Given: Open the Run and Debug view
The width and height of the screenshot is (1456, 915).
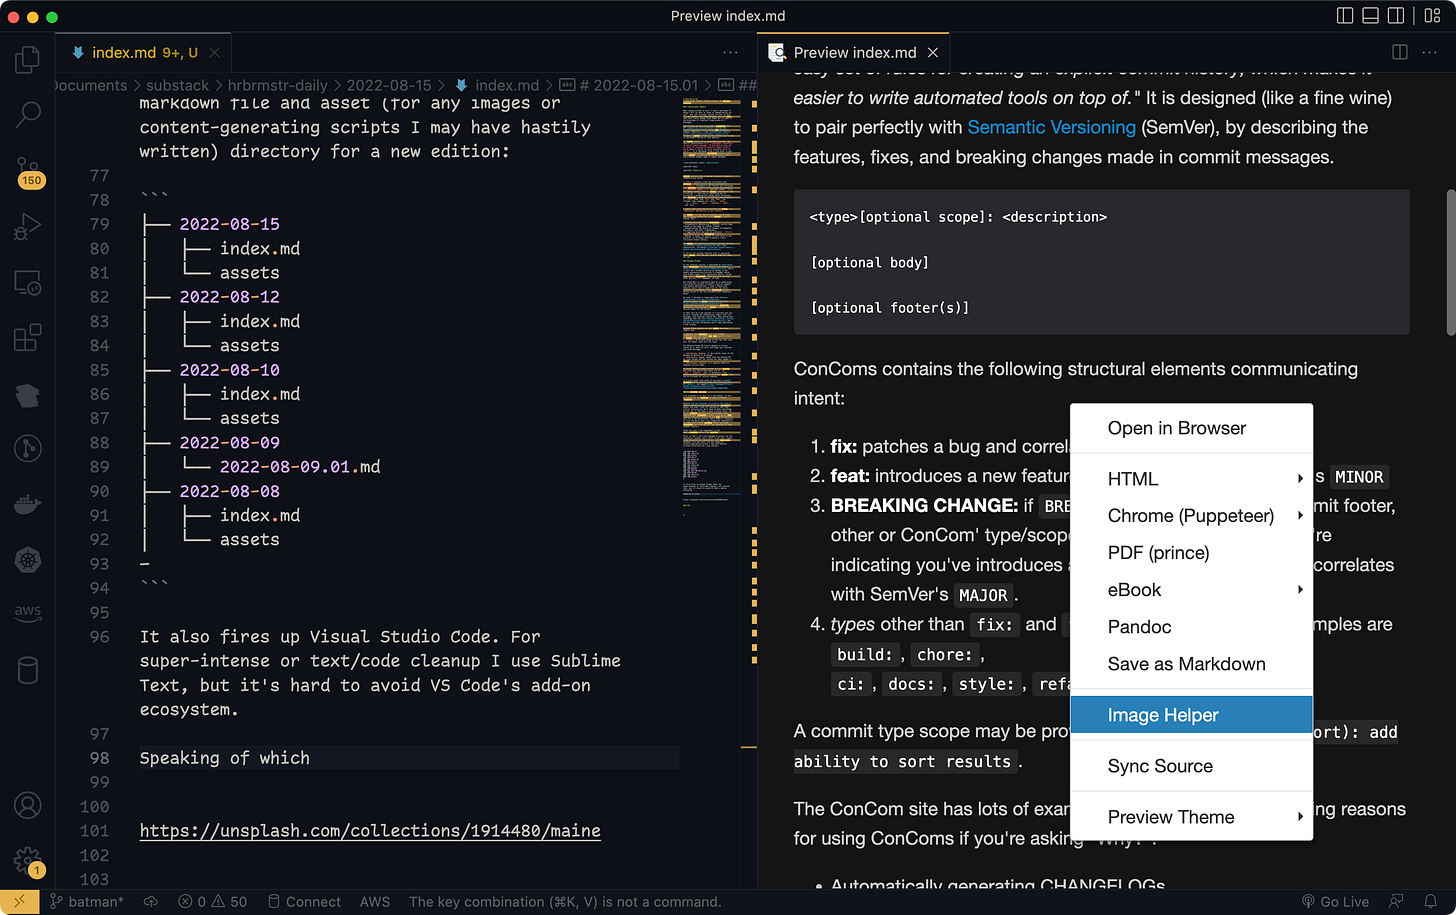Looking at the screenshot, I should click(28, 227).
